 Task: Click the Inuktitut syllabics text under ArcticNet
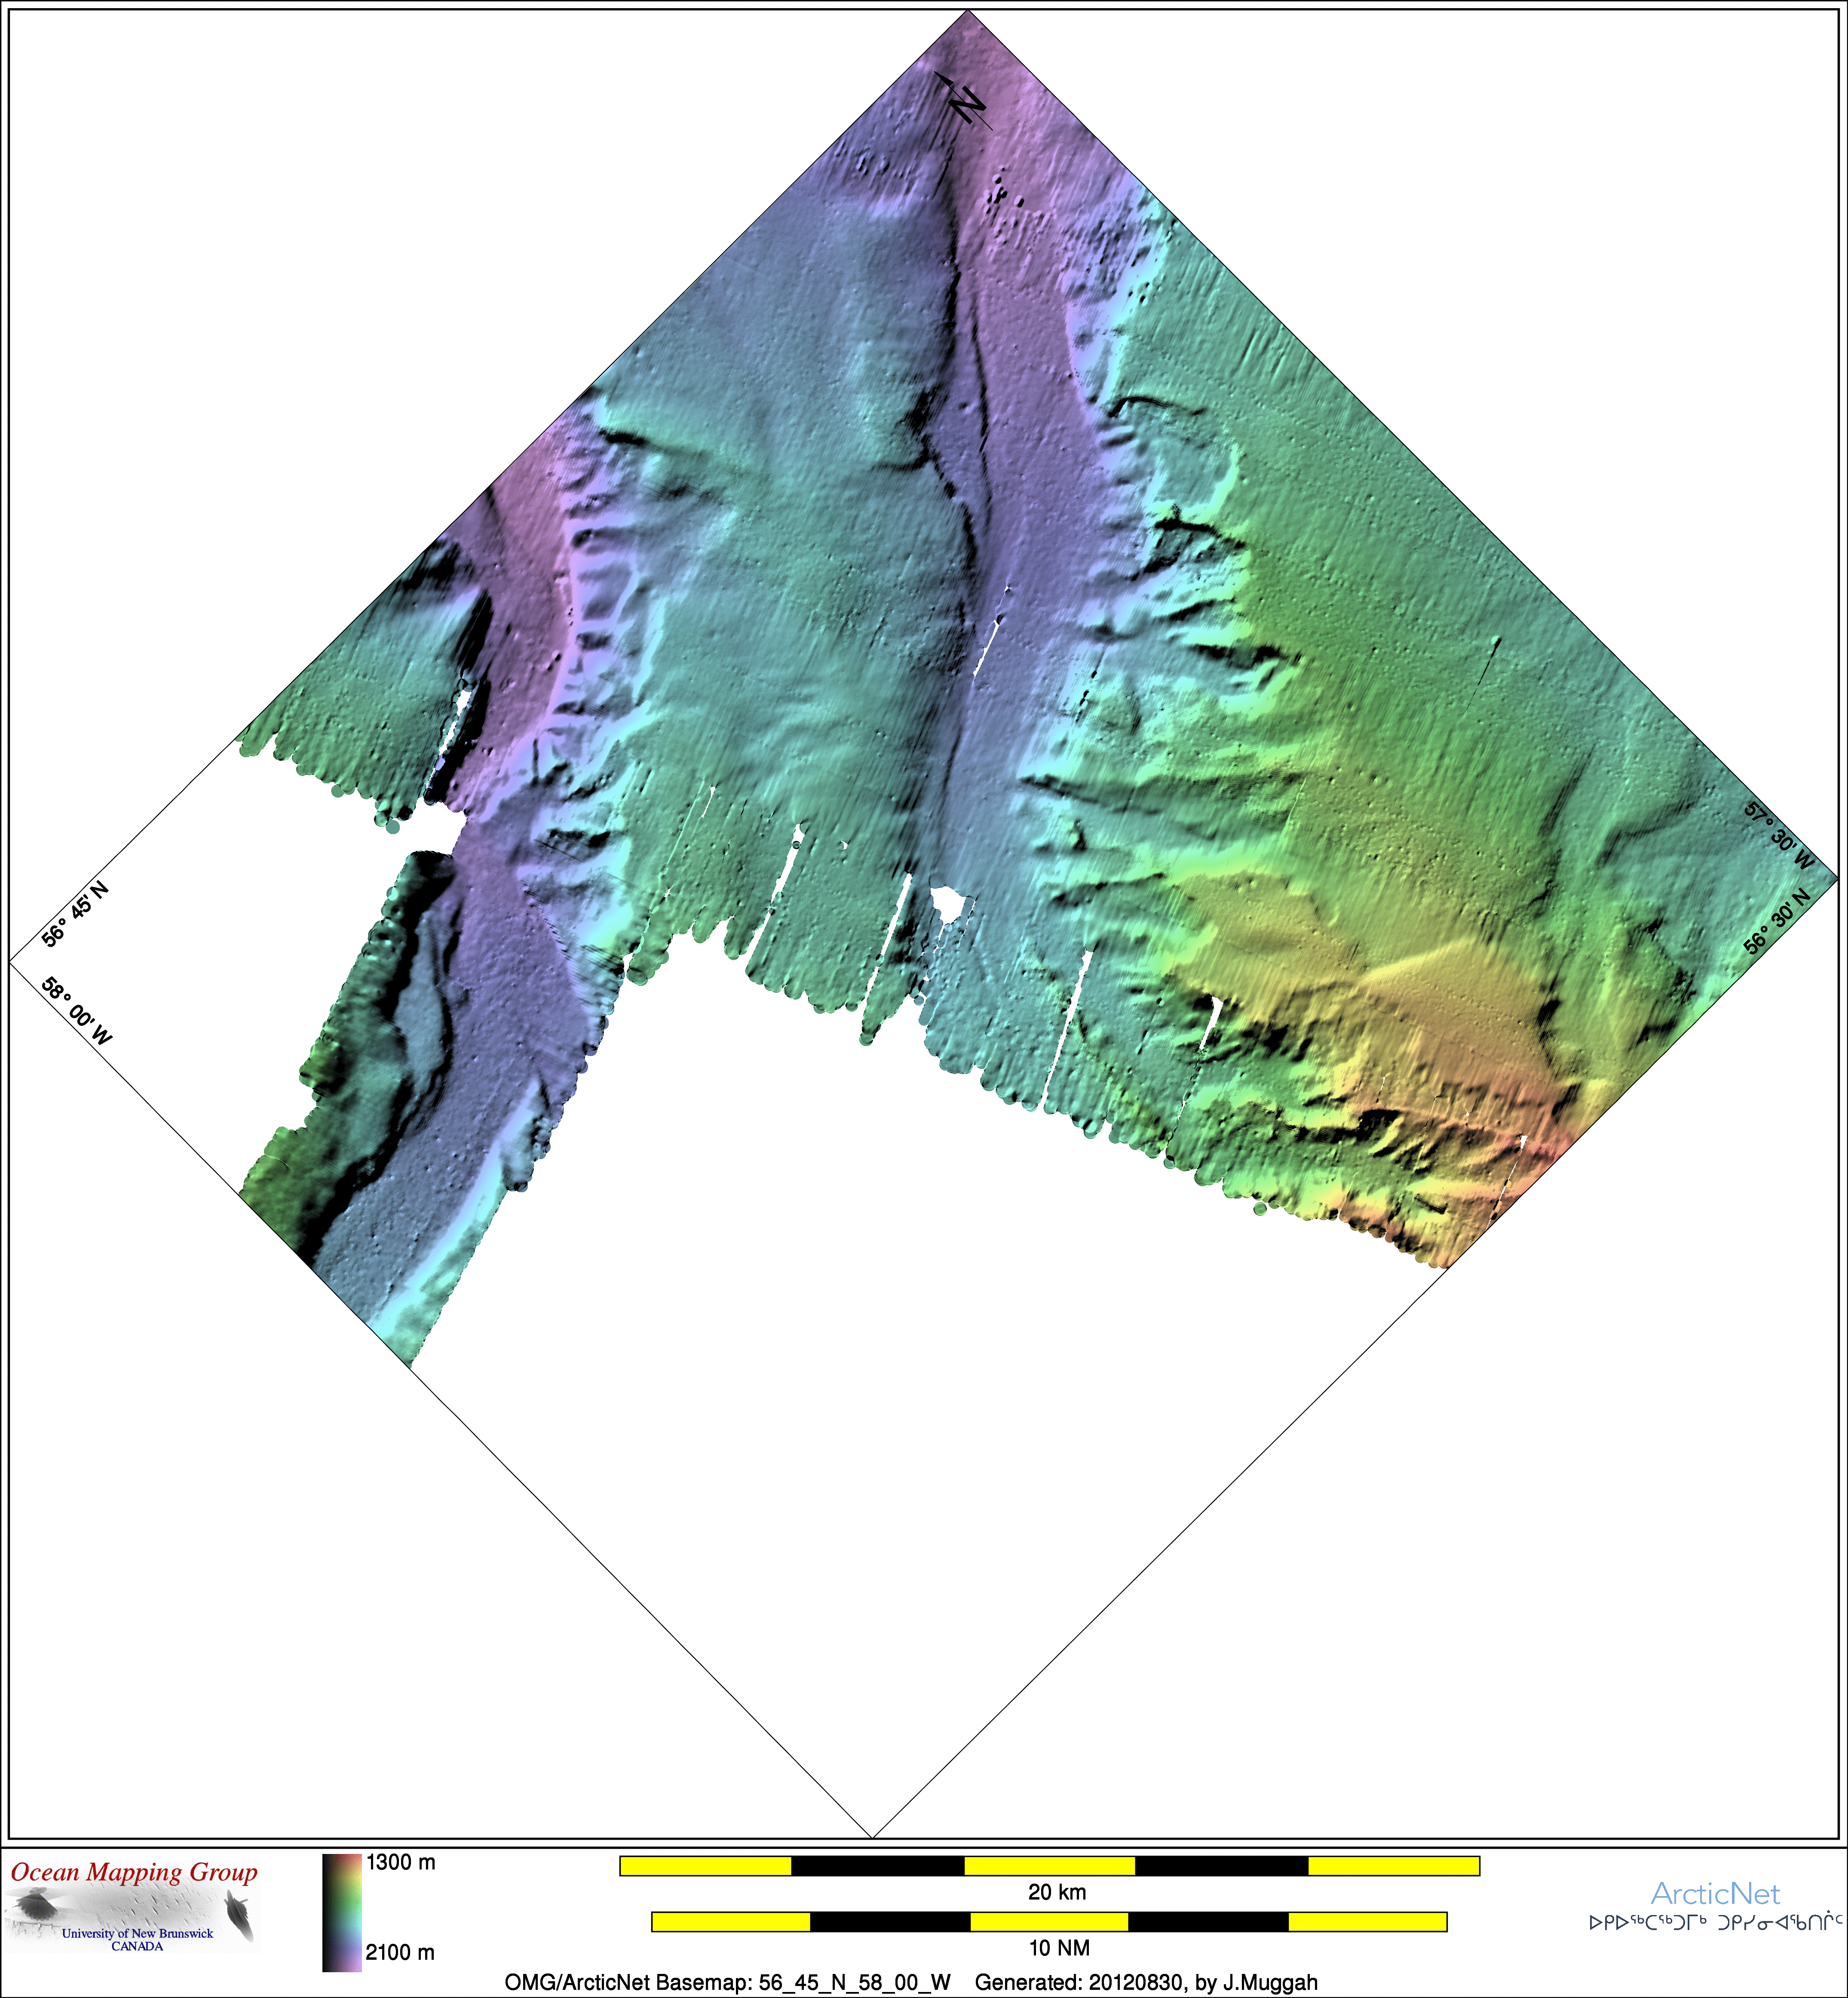[1716, 1922]
